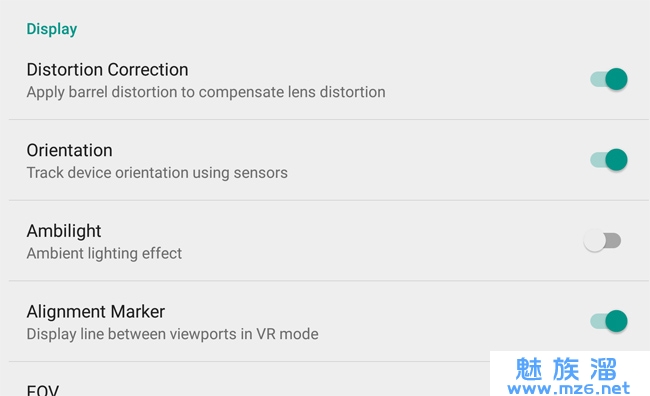650x396 pixels.
Task: Click the 族 character in watermark
Action: coord(566,369)
